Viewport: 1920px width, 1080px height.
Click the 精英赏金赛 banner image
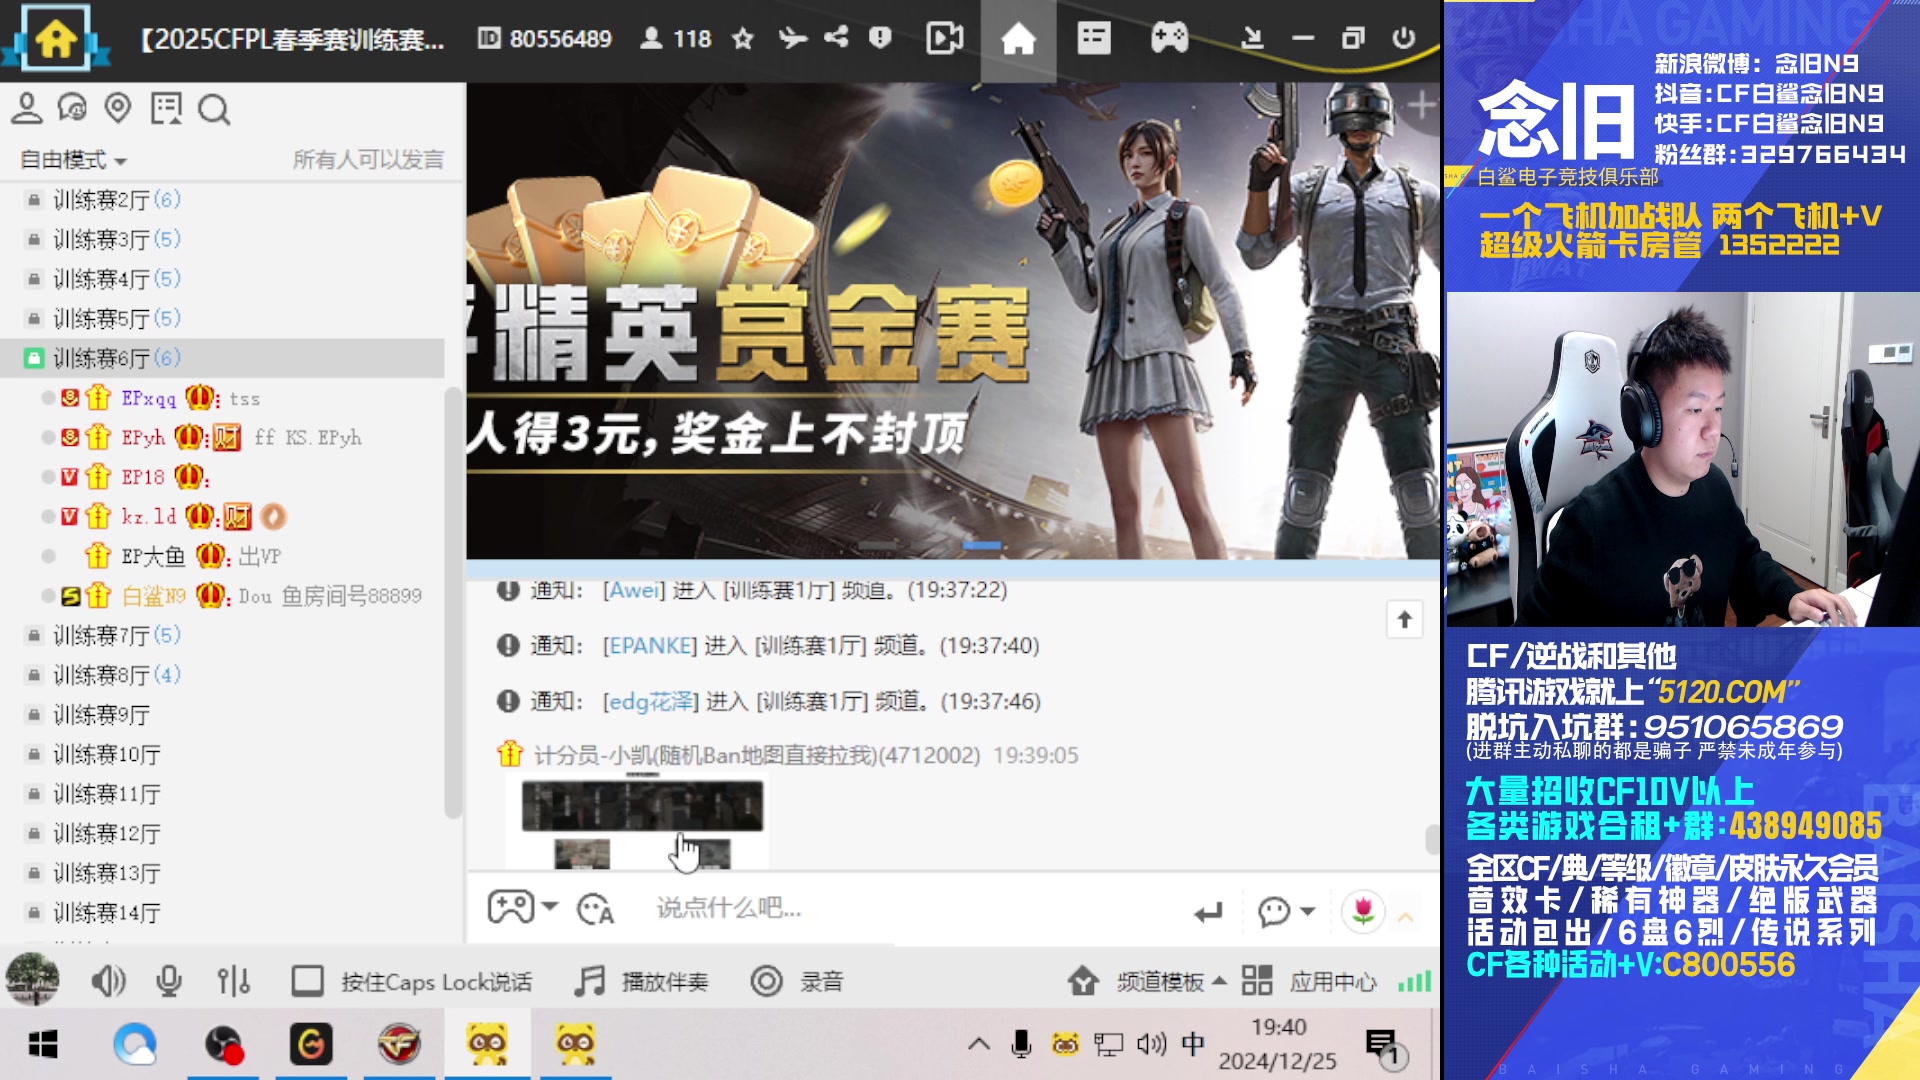pyautogui.click(x=953, y=320)
